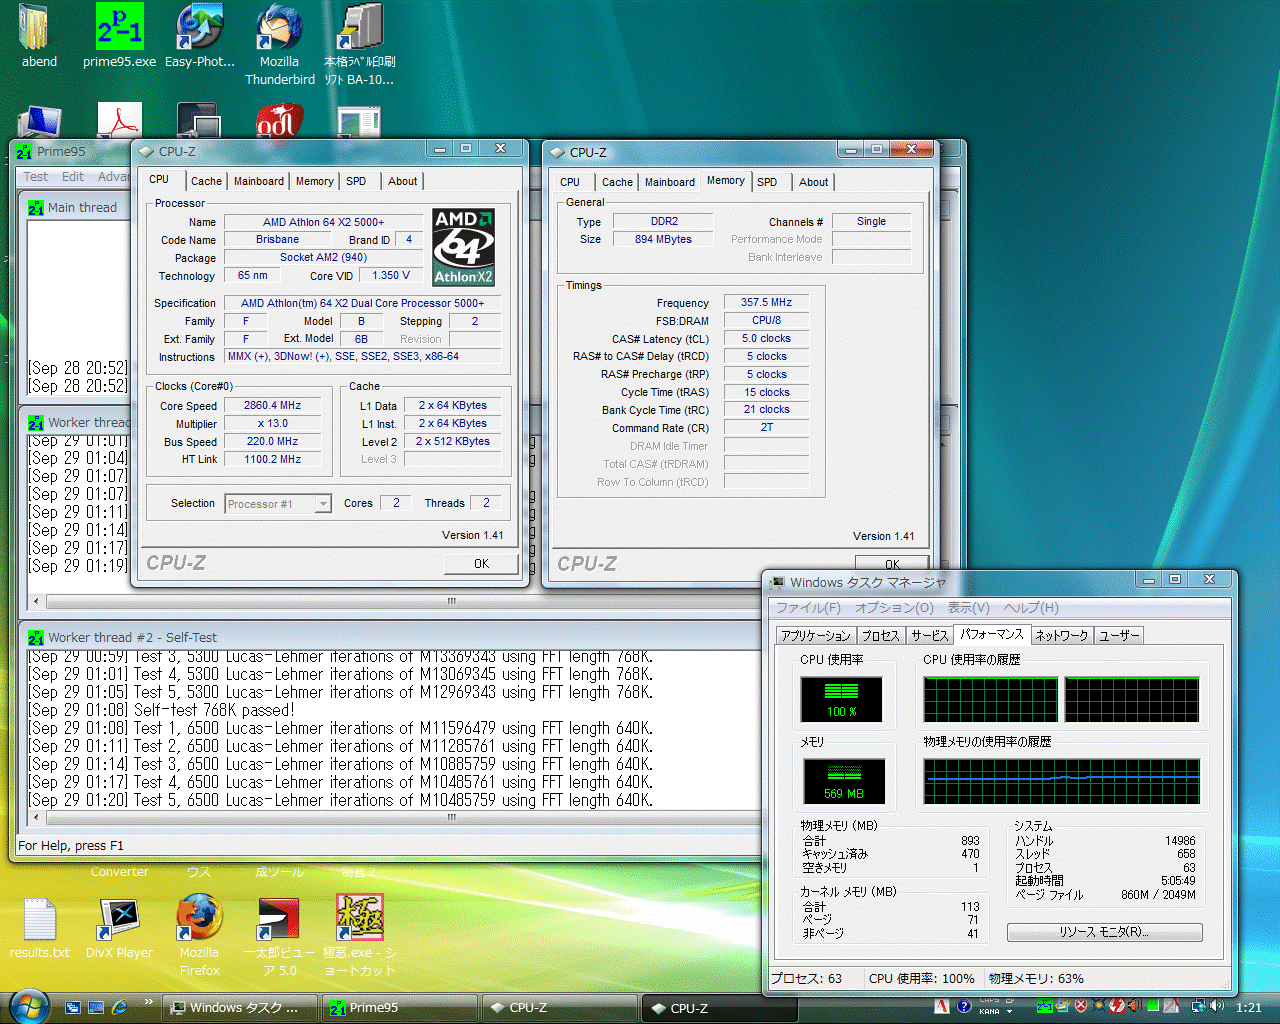Open the サービス tab in Task Manager
The height and width of the screenshot is (1024, 1280).
point(929,636)
